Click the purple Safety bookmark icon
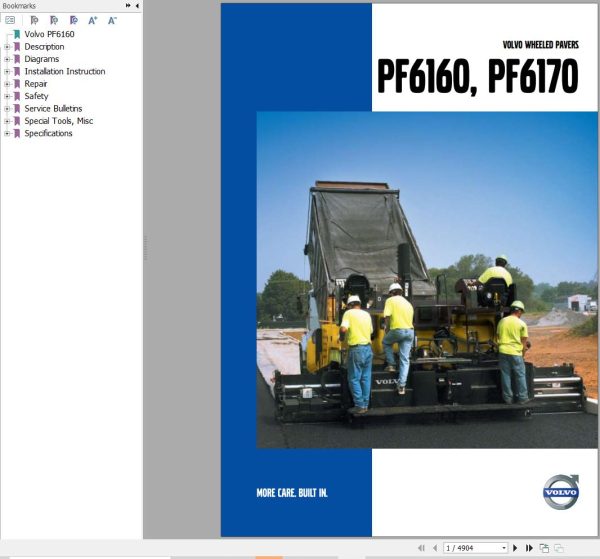 pos(17,96)
